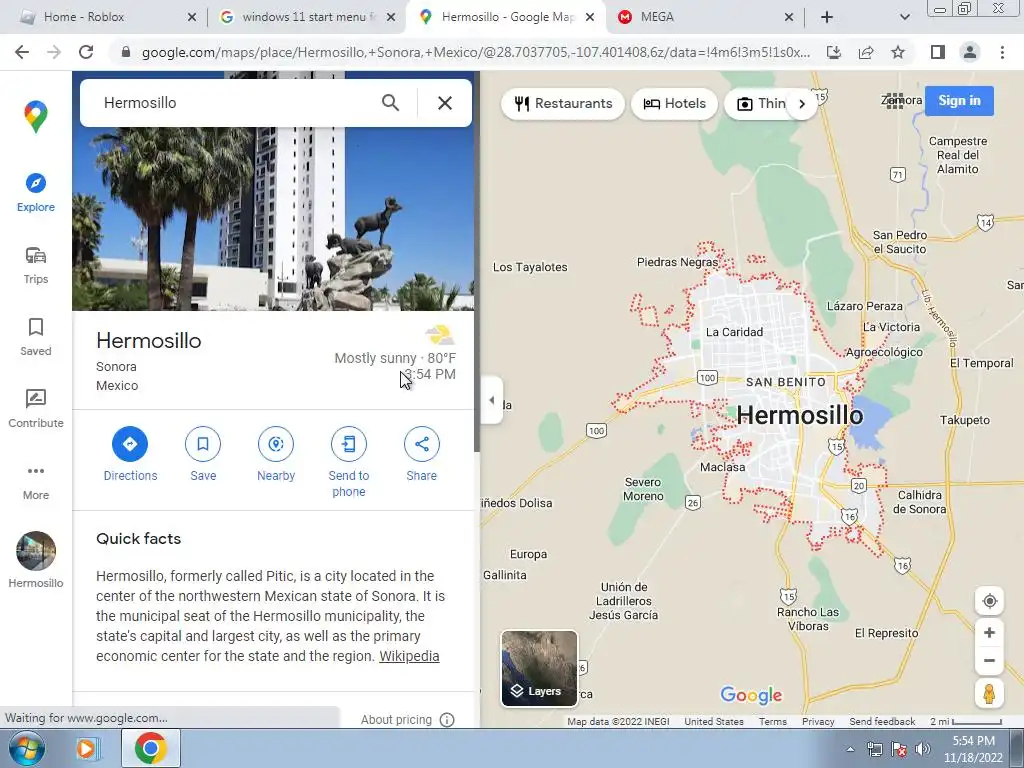Open a new browser tab

tap(827, 17)
